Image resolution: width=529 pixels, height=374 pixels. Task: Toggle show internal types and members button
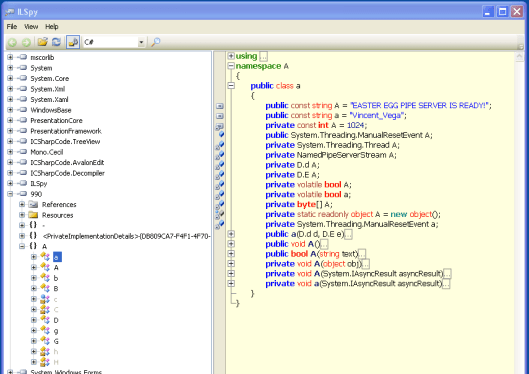[x=73, y=42]
